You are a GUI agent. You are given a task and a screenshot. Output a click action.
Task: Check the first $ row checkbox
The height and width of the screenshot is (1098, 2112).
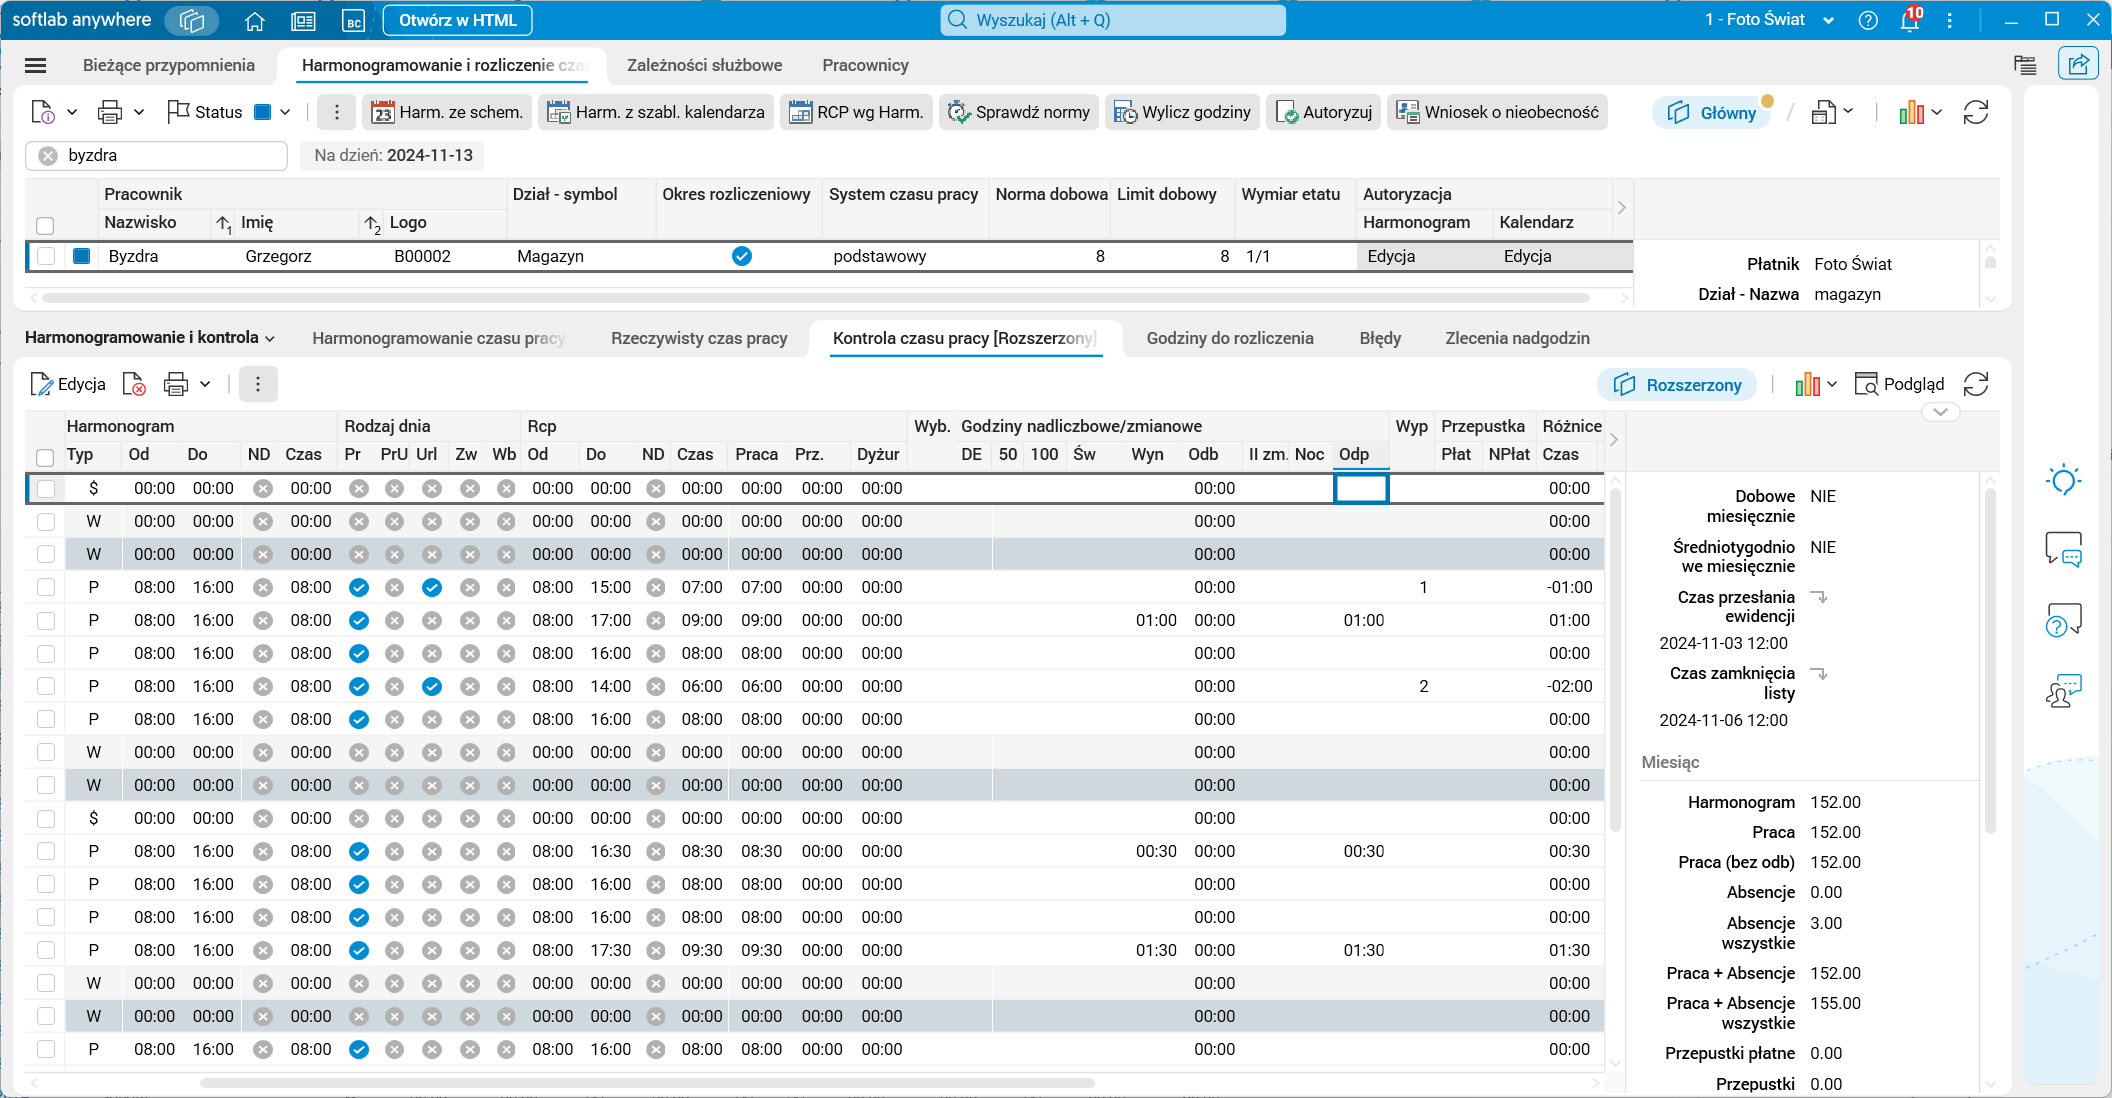tap(46, 488)
